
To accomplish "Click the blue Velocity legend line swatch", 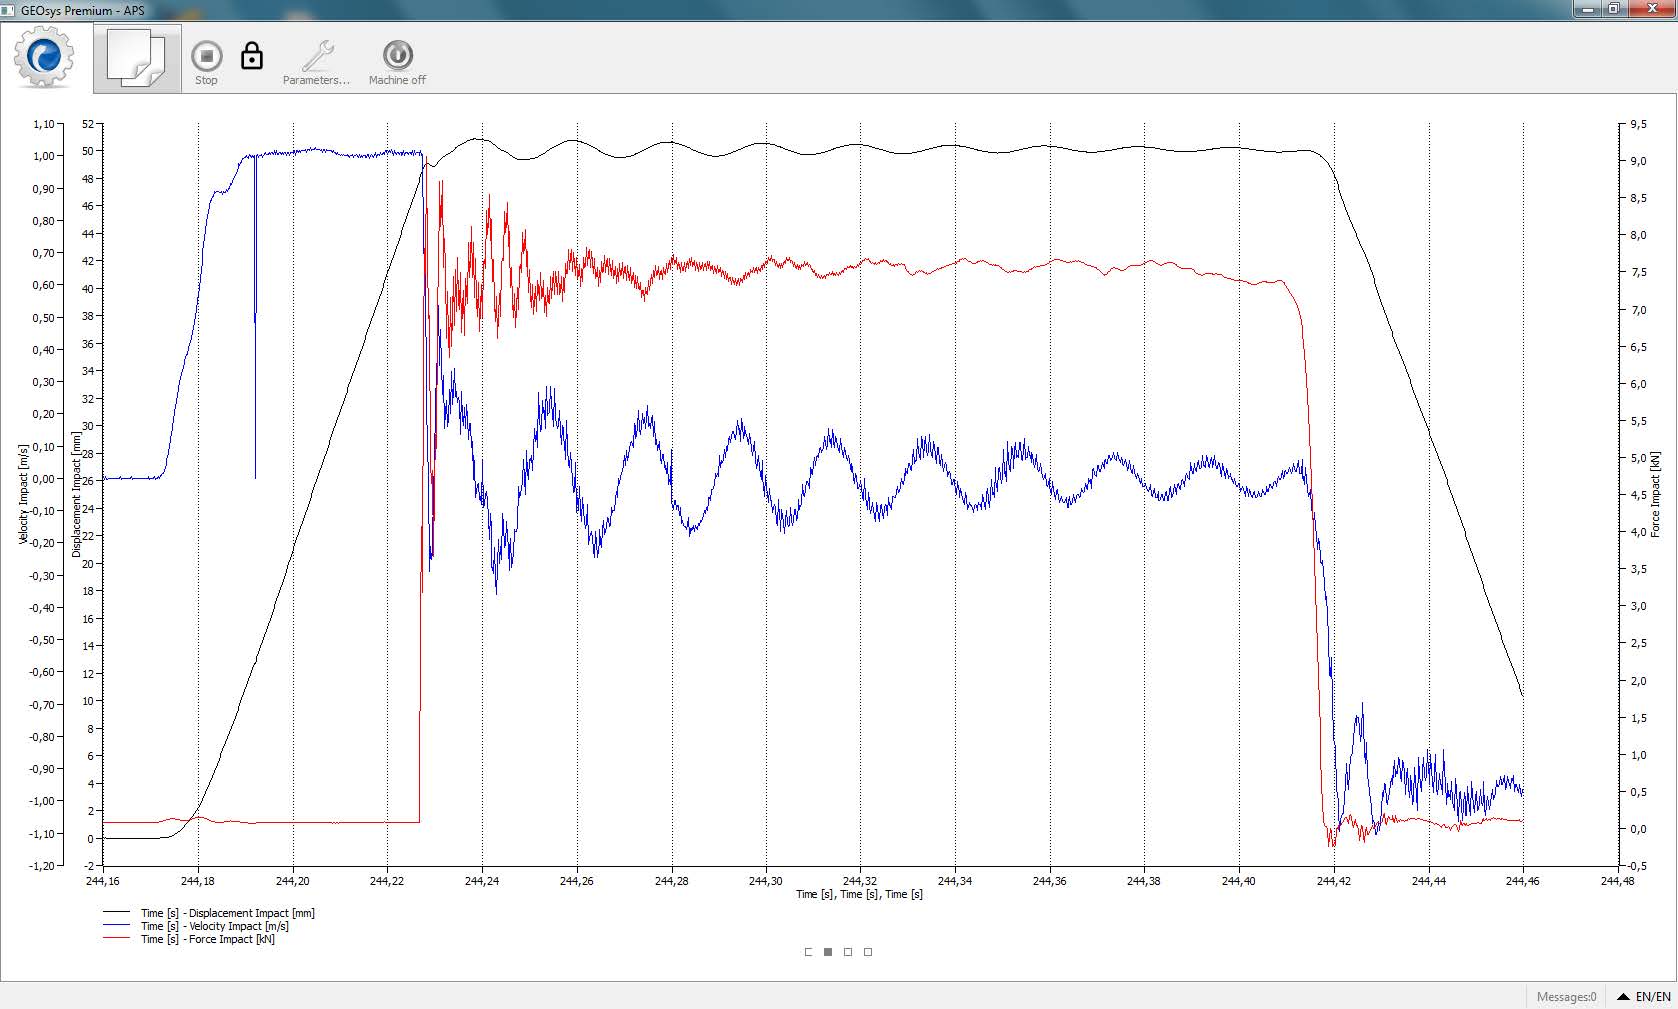I will (117, 926).
